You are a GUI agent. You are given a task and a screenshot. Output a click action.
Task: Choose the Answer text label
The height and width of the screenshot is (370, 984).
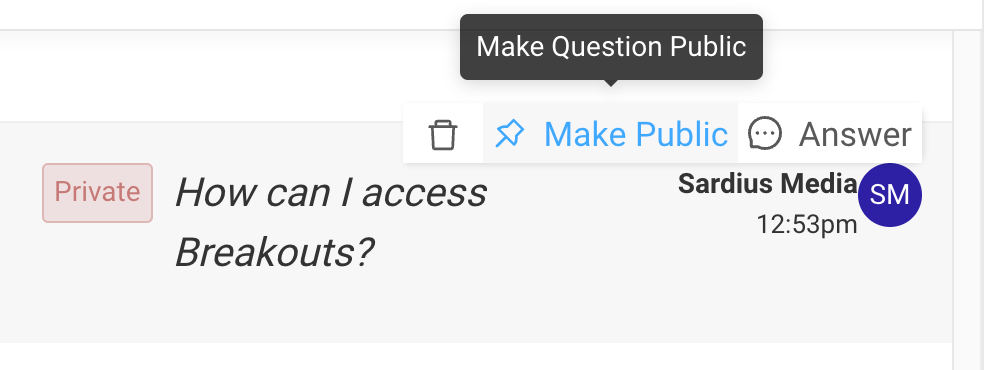[855, 134]
